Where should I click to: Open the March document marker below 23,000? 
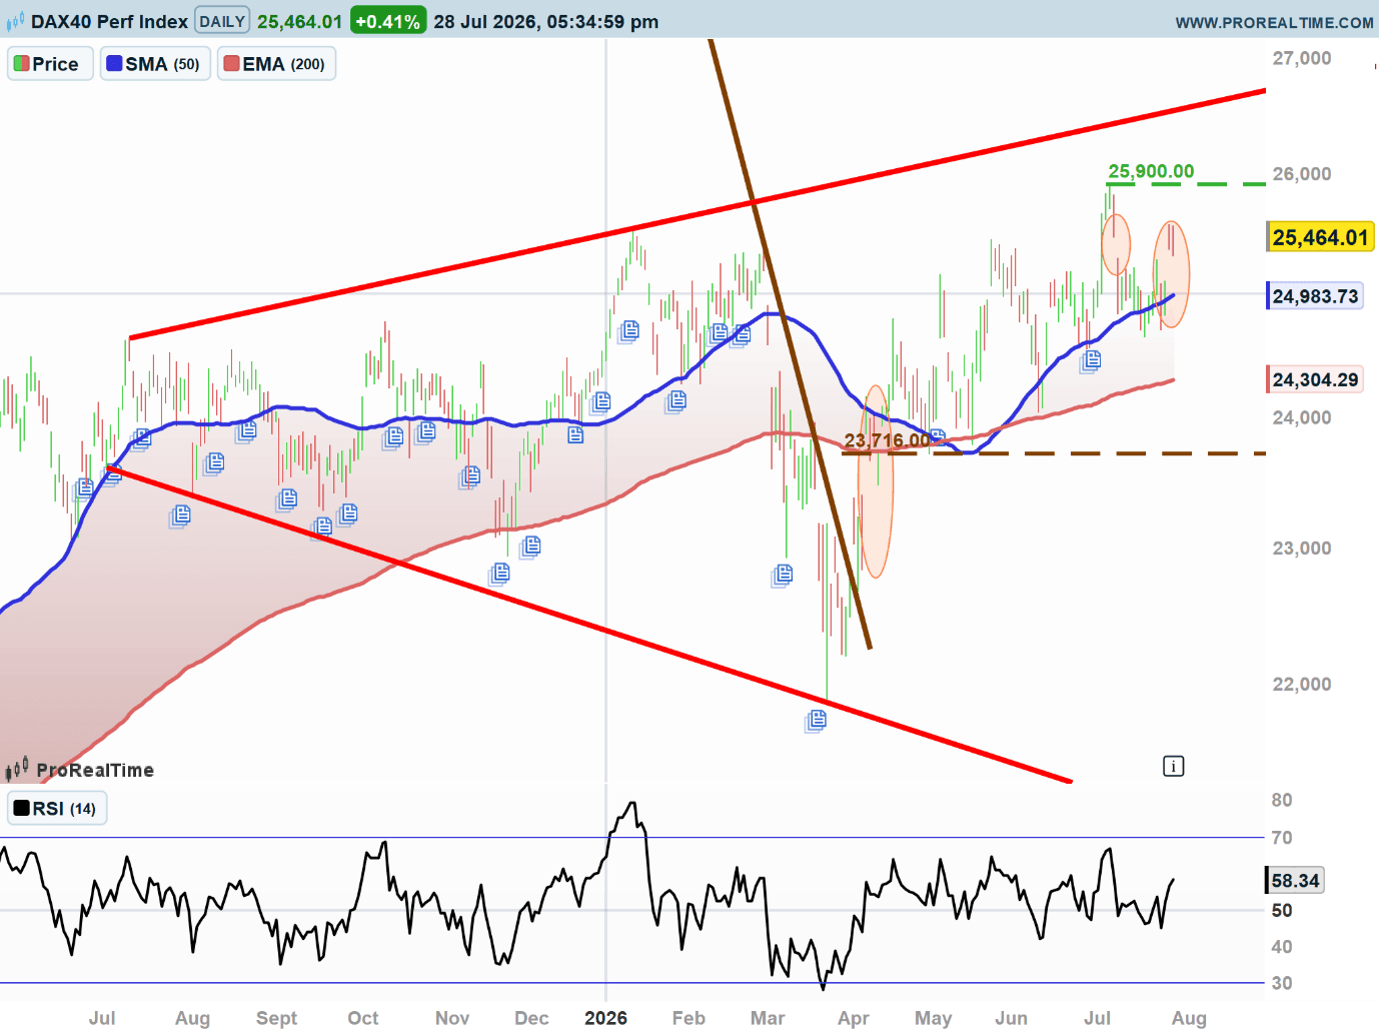click(782, 575)
